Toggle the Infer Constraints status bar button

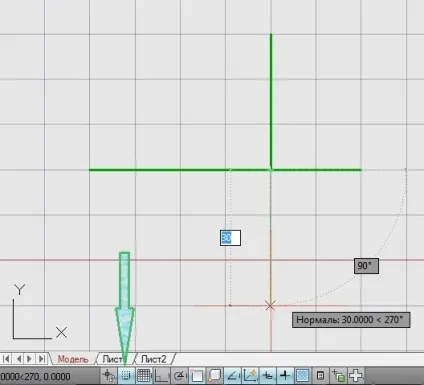point(109,376)
